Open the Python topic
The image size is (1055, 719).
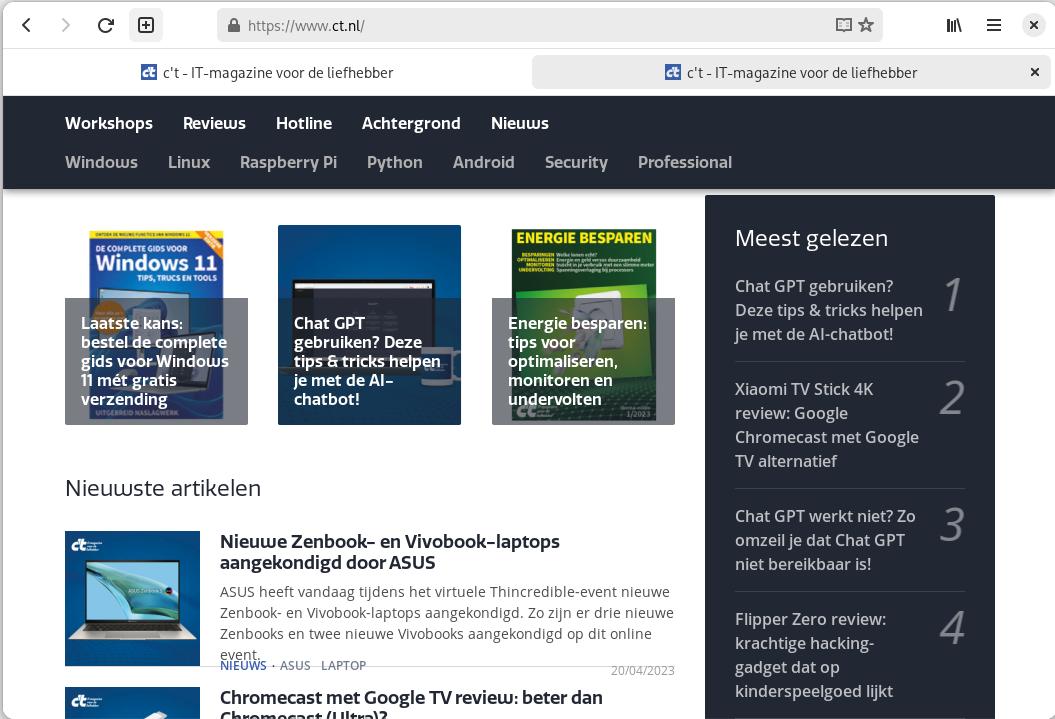[x=395, y=162]
